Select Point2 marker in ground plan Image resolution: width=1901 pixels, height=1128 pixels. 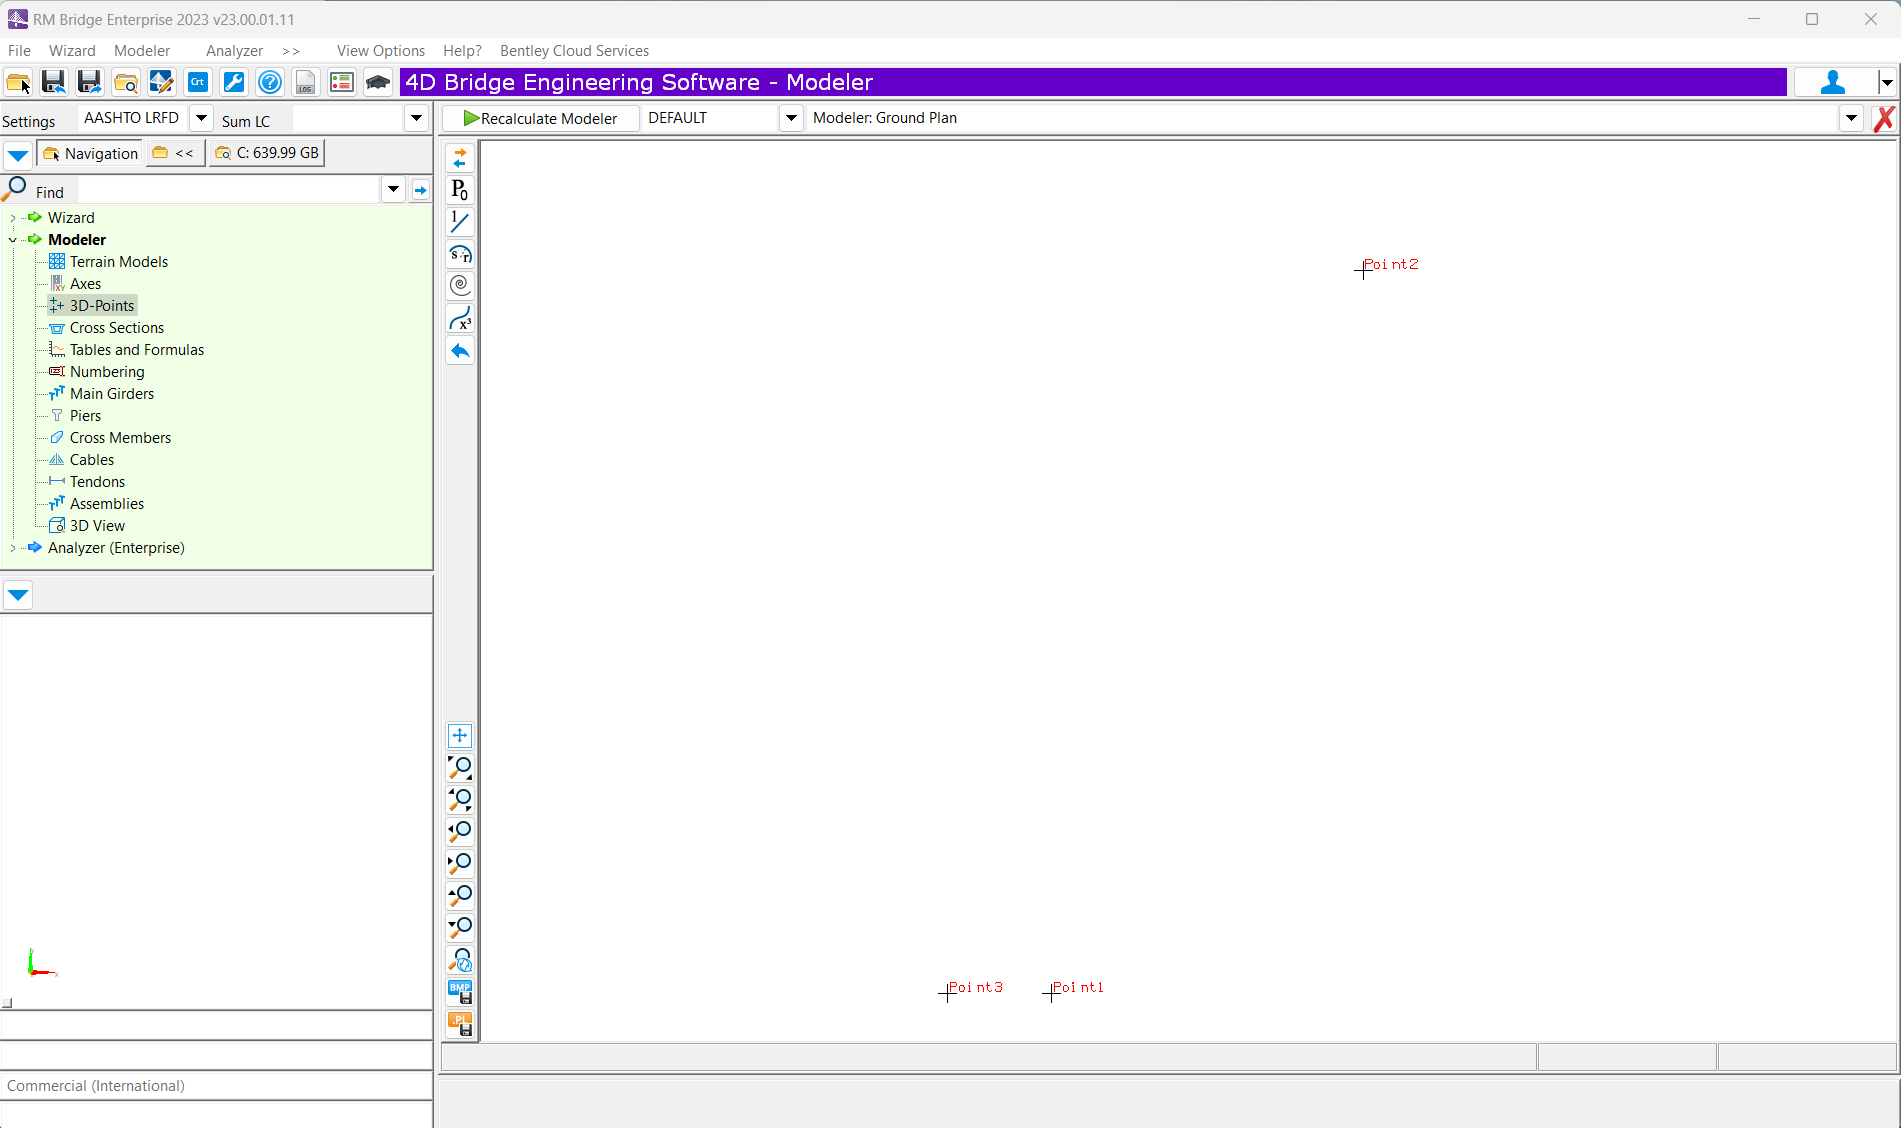click(1363, 269)
